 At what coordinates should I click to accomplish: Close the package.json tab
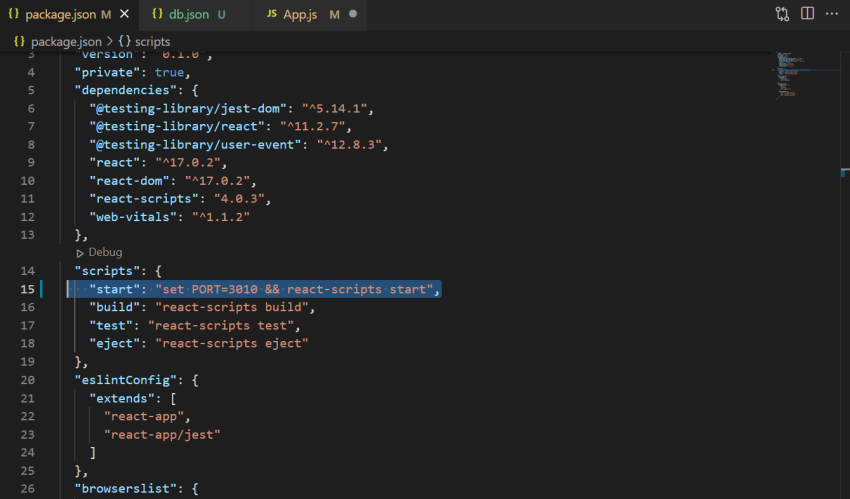(125, 14)
